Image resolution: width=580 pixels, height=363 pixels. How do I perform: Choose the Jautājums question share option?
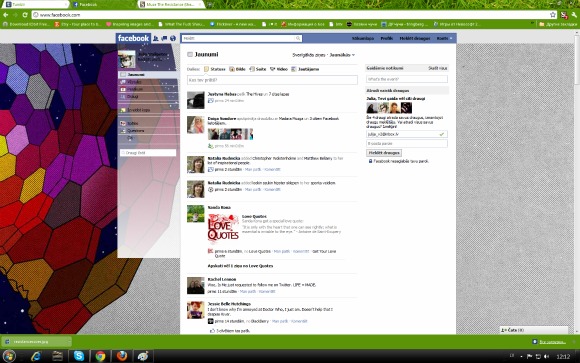(305, 69)
